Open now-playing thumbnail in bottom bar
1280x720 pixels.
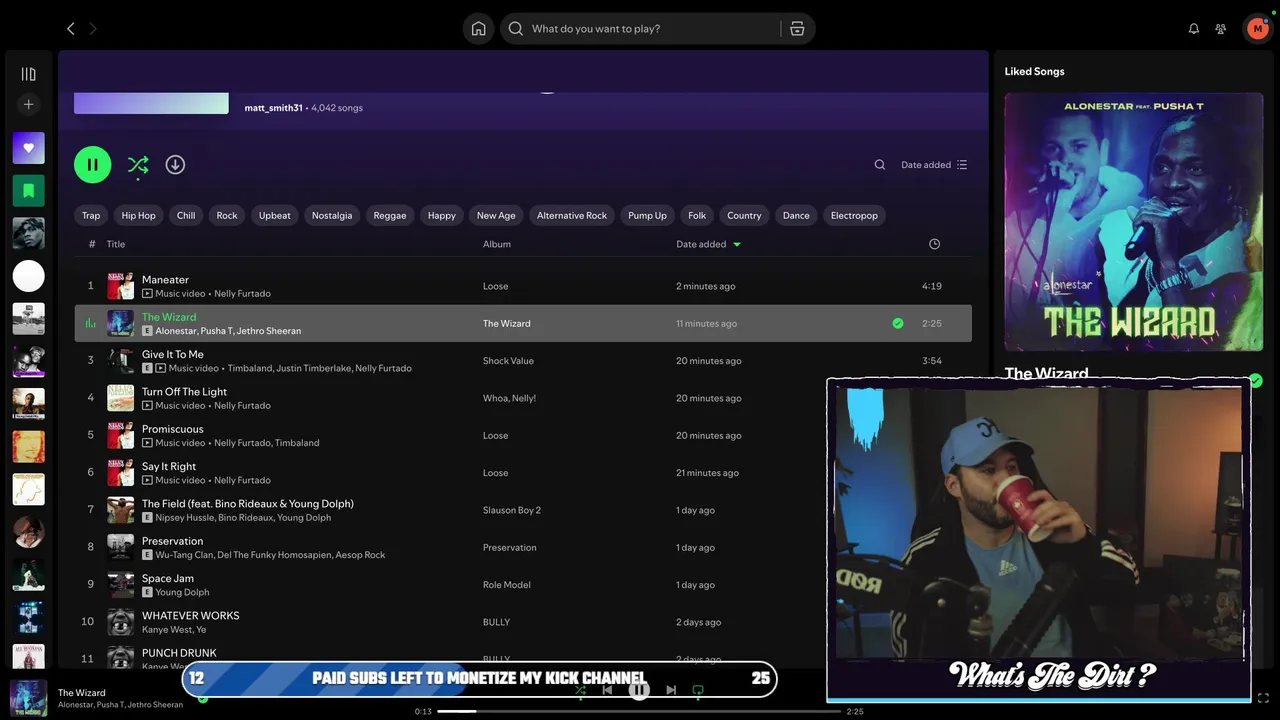tap(28, 698)
